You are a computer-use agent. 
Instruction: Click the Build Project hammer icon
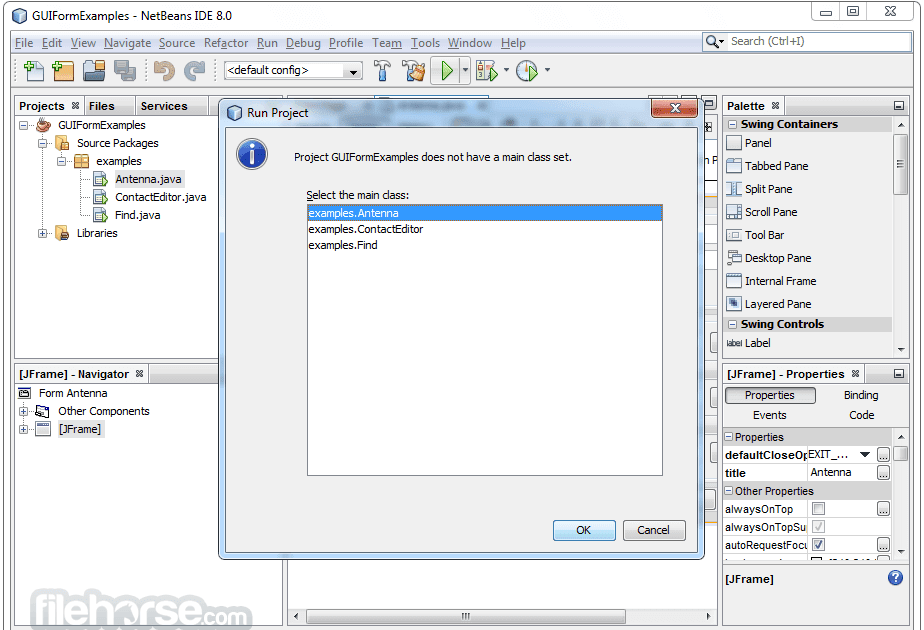[x=382, y=71]
